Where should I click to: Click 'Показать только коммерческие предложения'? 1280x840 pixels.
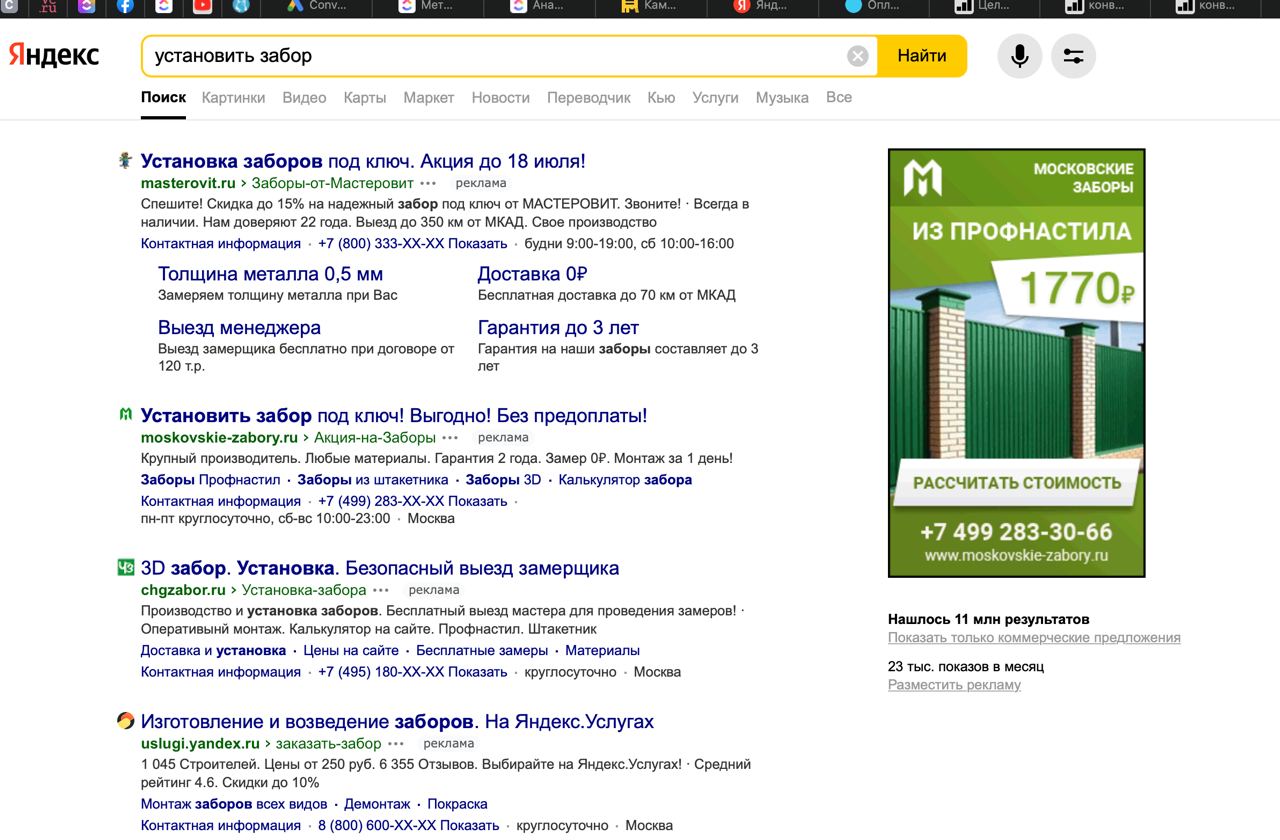pos(1034,638)
